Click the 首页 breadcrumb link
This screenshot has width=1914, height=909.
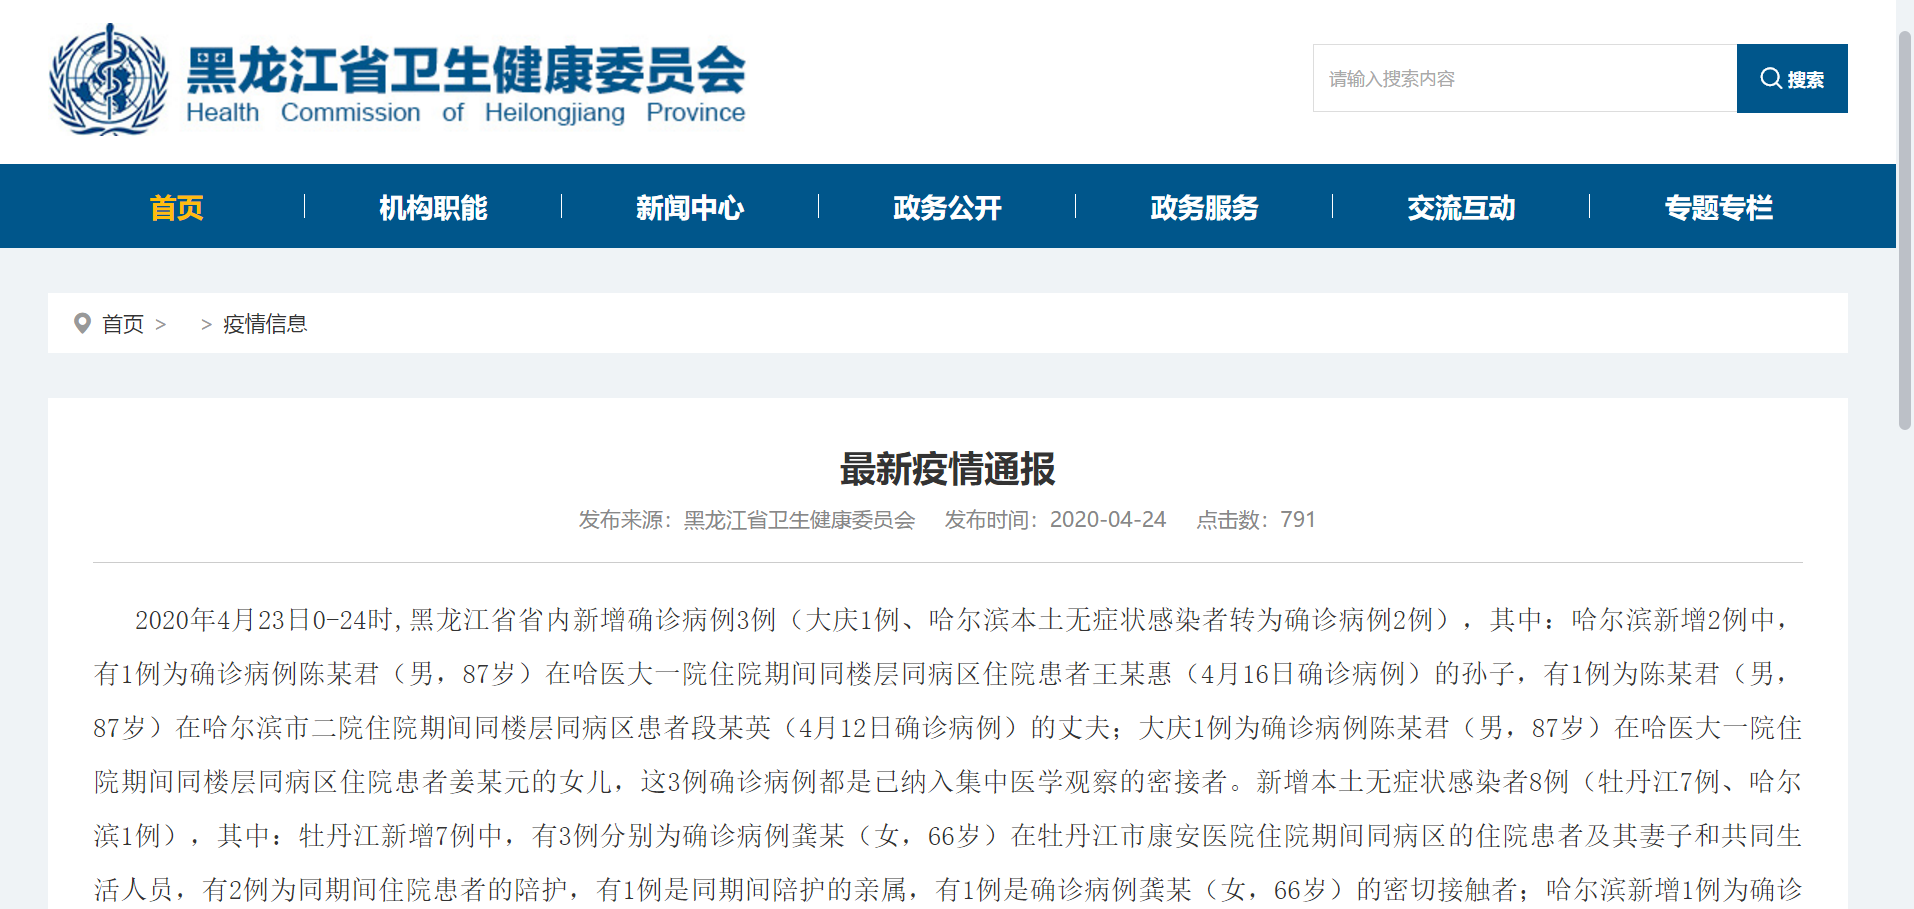click(x=123, y=324)
